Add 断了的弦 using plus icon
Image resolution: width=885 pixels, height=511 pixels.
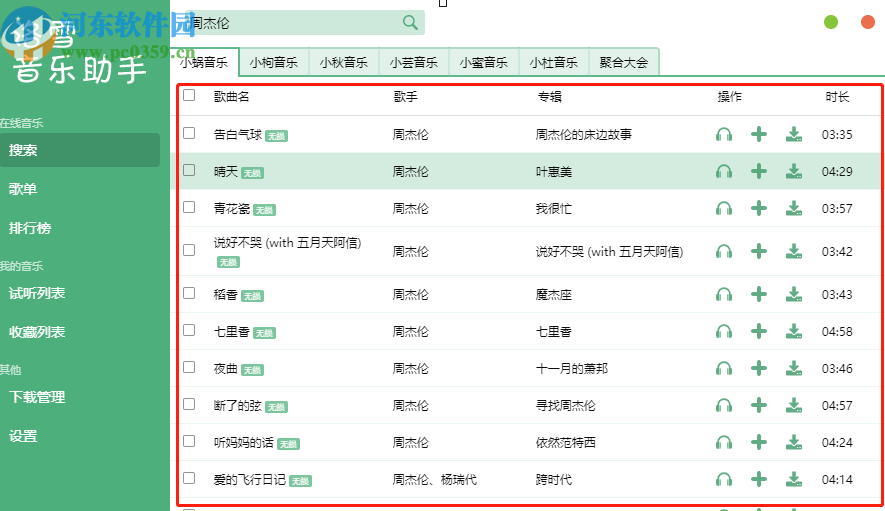click(x=759, y=405)
